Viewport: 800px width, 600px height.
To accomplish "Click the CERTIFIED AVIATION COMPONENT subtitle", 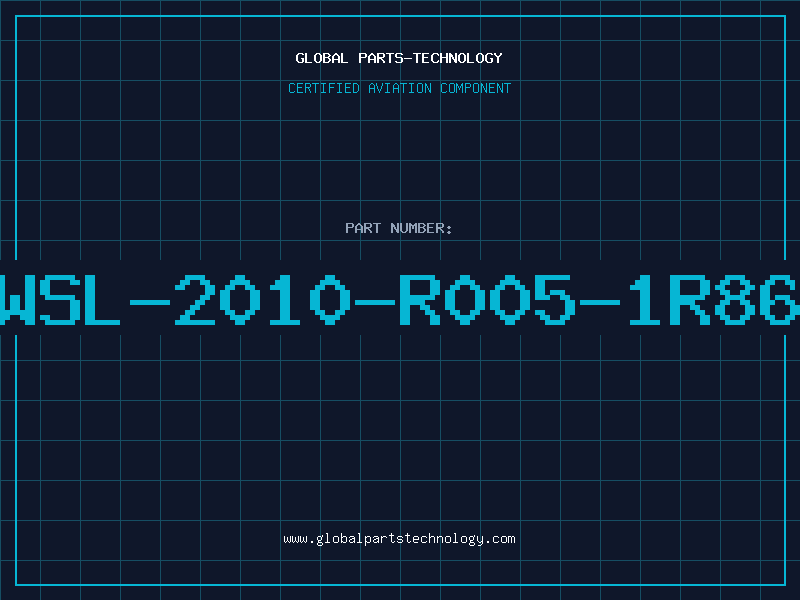I will (399, 88).
